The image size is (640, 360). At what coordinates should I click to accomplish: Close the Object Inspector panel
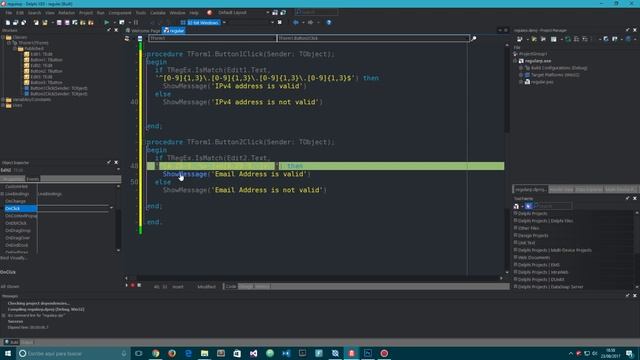tap(116, 162)
